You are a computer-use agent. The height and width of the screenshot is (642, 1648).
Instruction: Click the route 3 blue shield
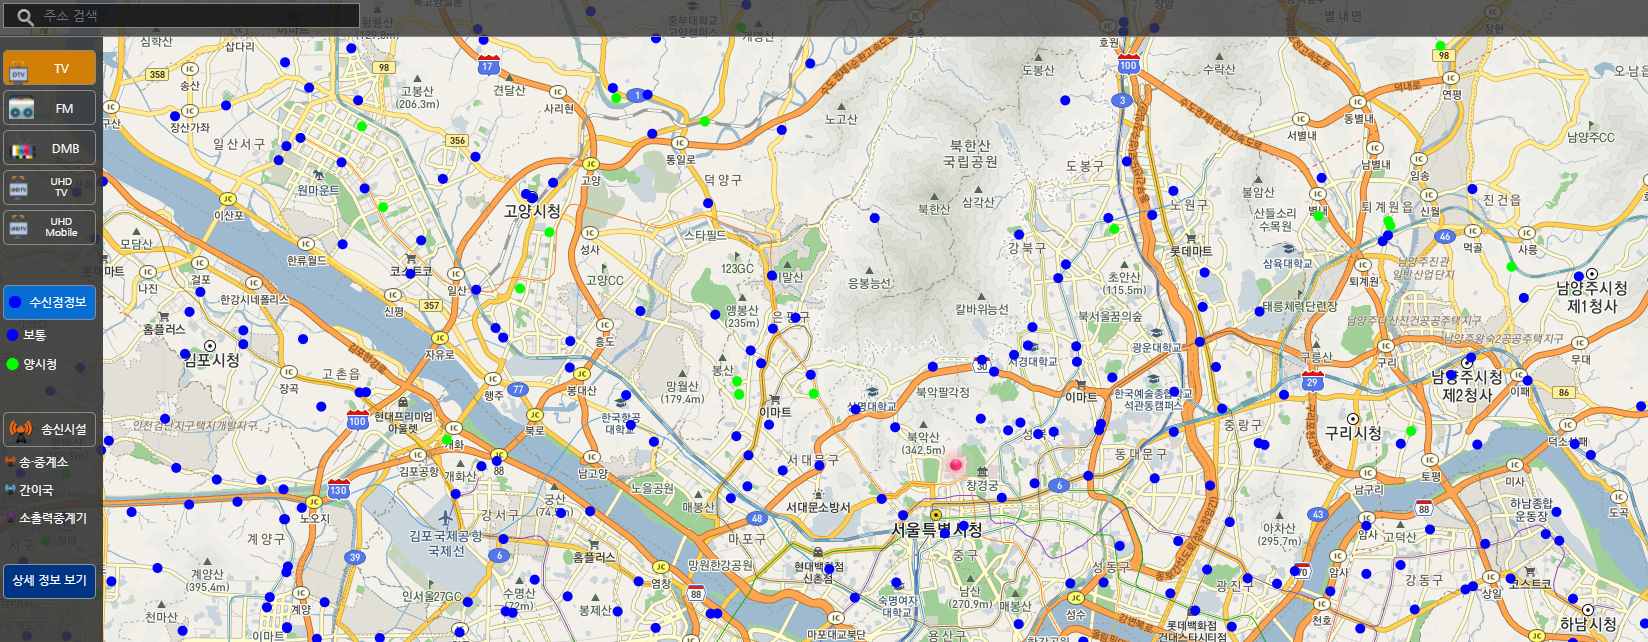[1122, 100]
